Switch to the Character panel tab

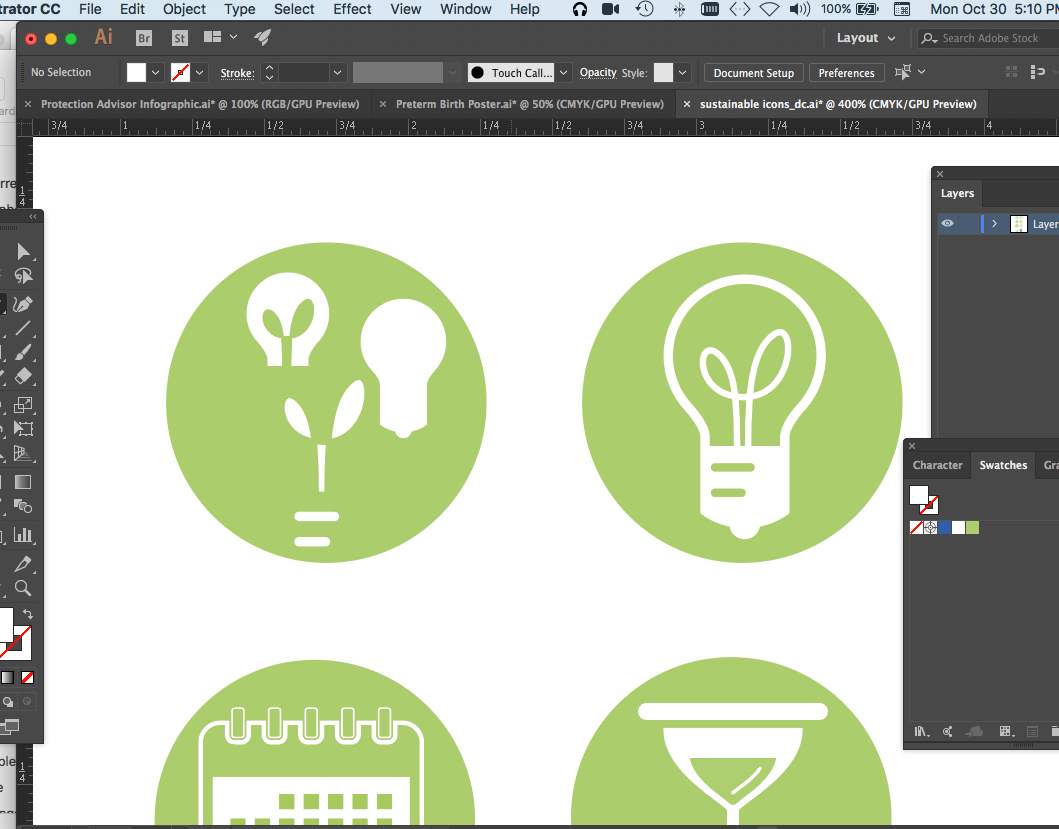[937, 465]
